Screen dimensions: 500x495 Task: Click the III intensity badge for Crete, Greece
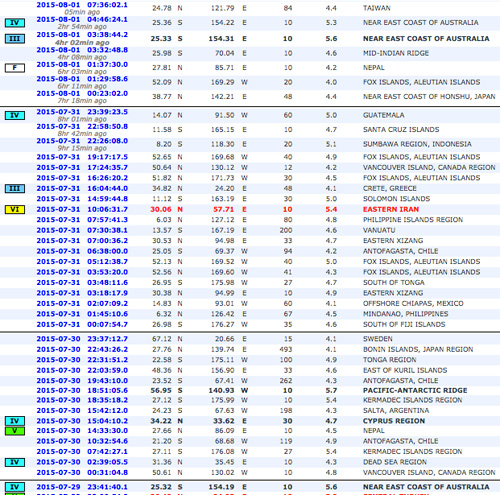(x=15, y=189)
